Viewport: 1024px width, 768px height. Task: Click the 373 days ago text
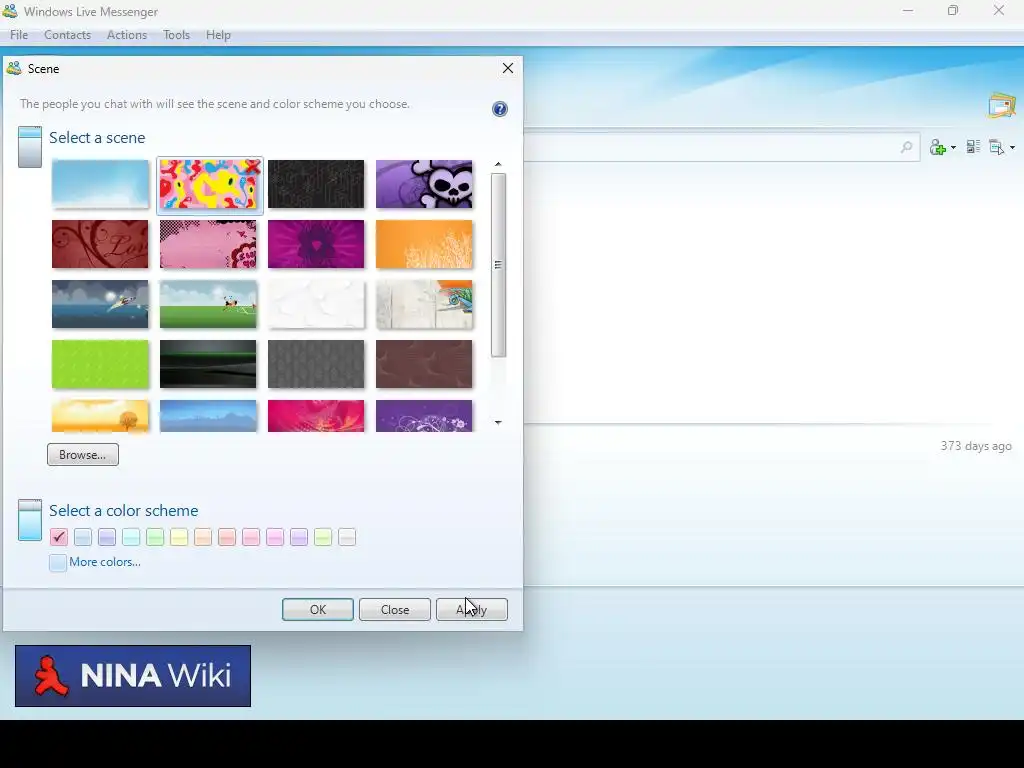coord(976,446)
